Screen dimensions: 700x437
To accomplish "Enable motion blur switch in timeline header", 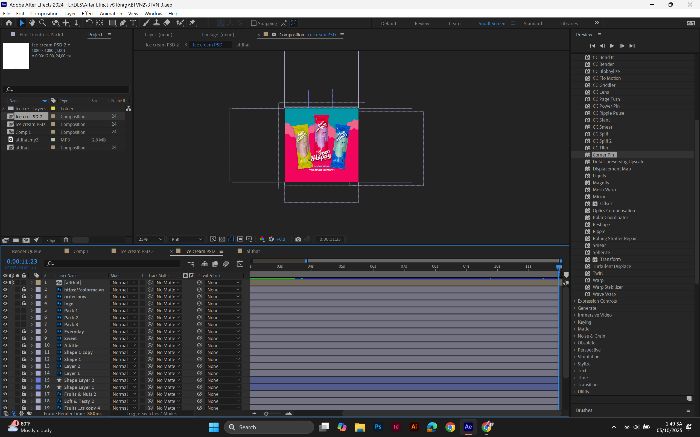I will [x=226, y=264].
